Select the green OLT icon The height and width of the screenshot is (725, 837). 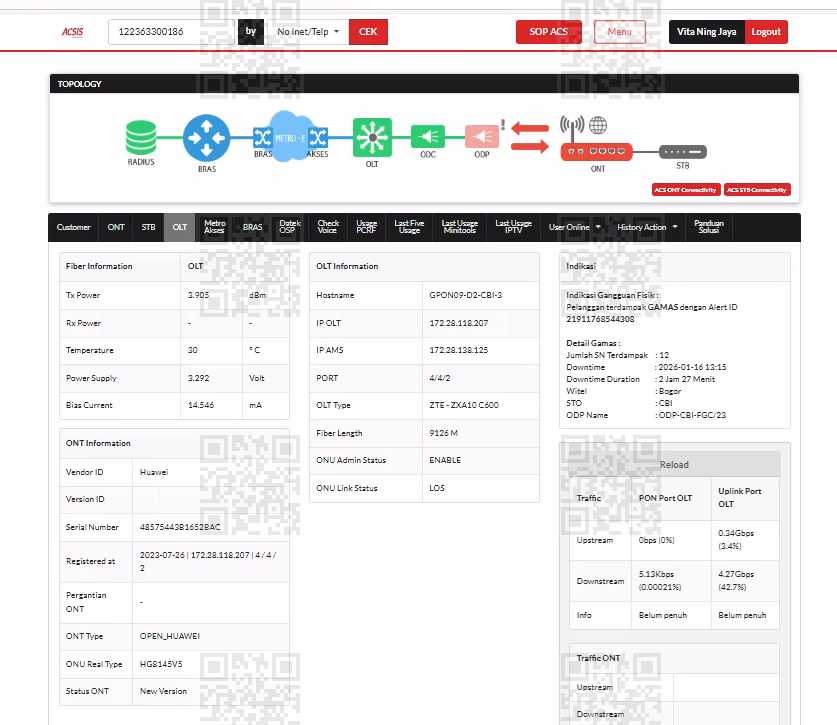click(372, 138)
